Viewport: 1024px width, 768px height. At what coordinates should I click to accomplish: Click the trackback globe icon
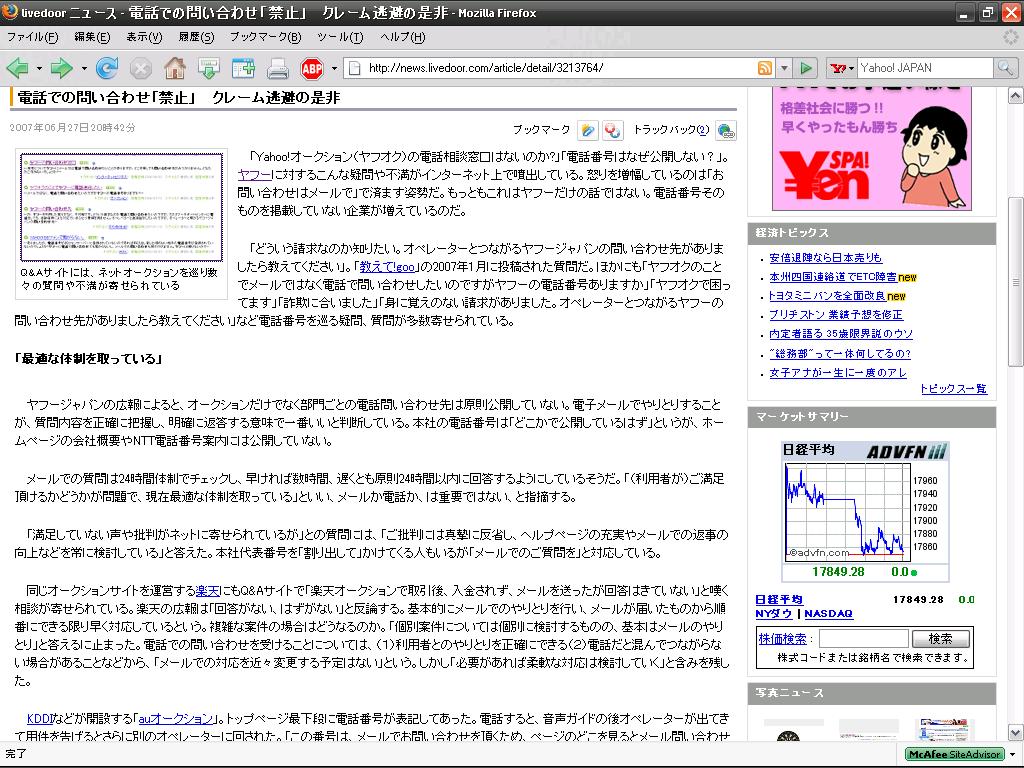(x=726, y=130)
